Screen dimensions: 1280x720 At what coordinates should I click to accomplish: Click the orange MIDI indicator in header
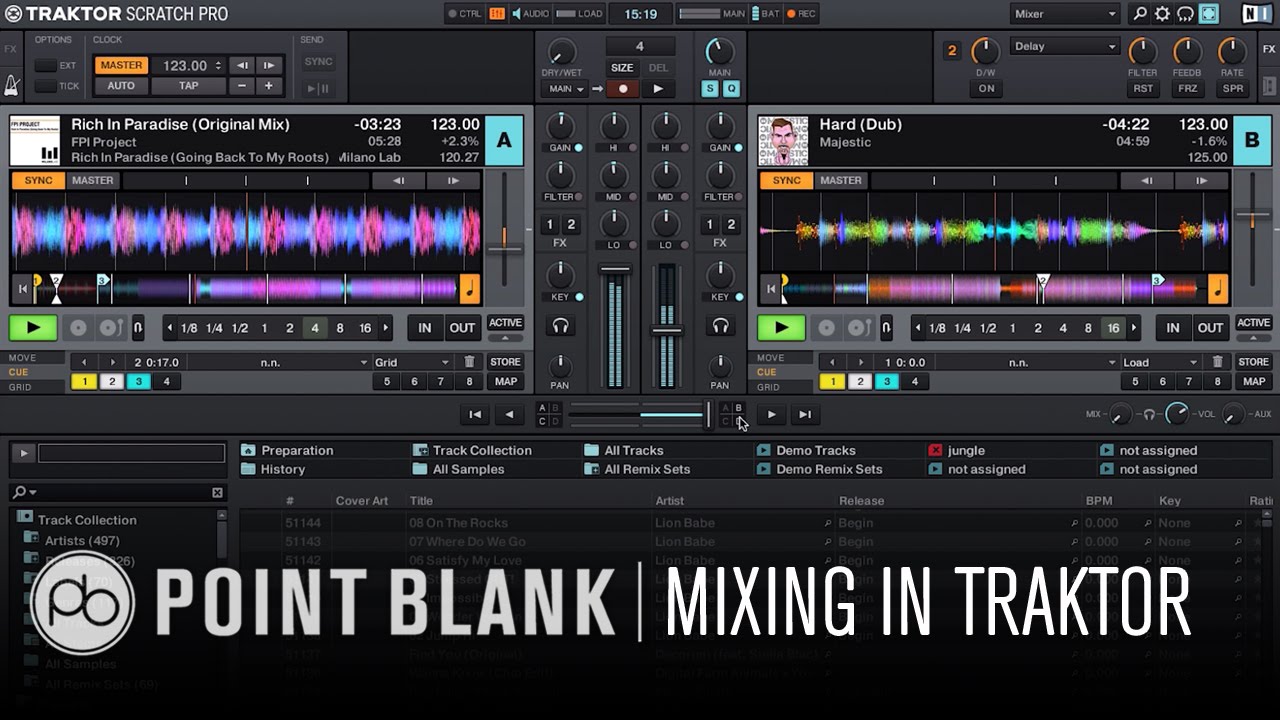(496, 14)
